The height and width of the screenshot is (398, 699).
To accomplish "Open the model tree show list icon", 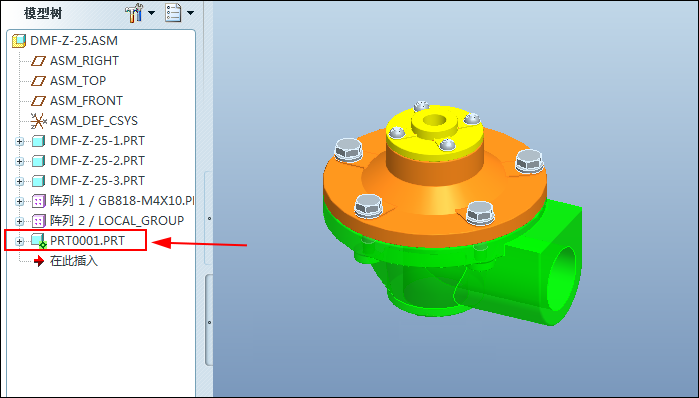I will click(173, 13).
